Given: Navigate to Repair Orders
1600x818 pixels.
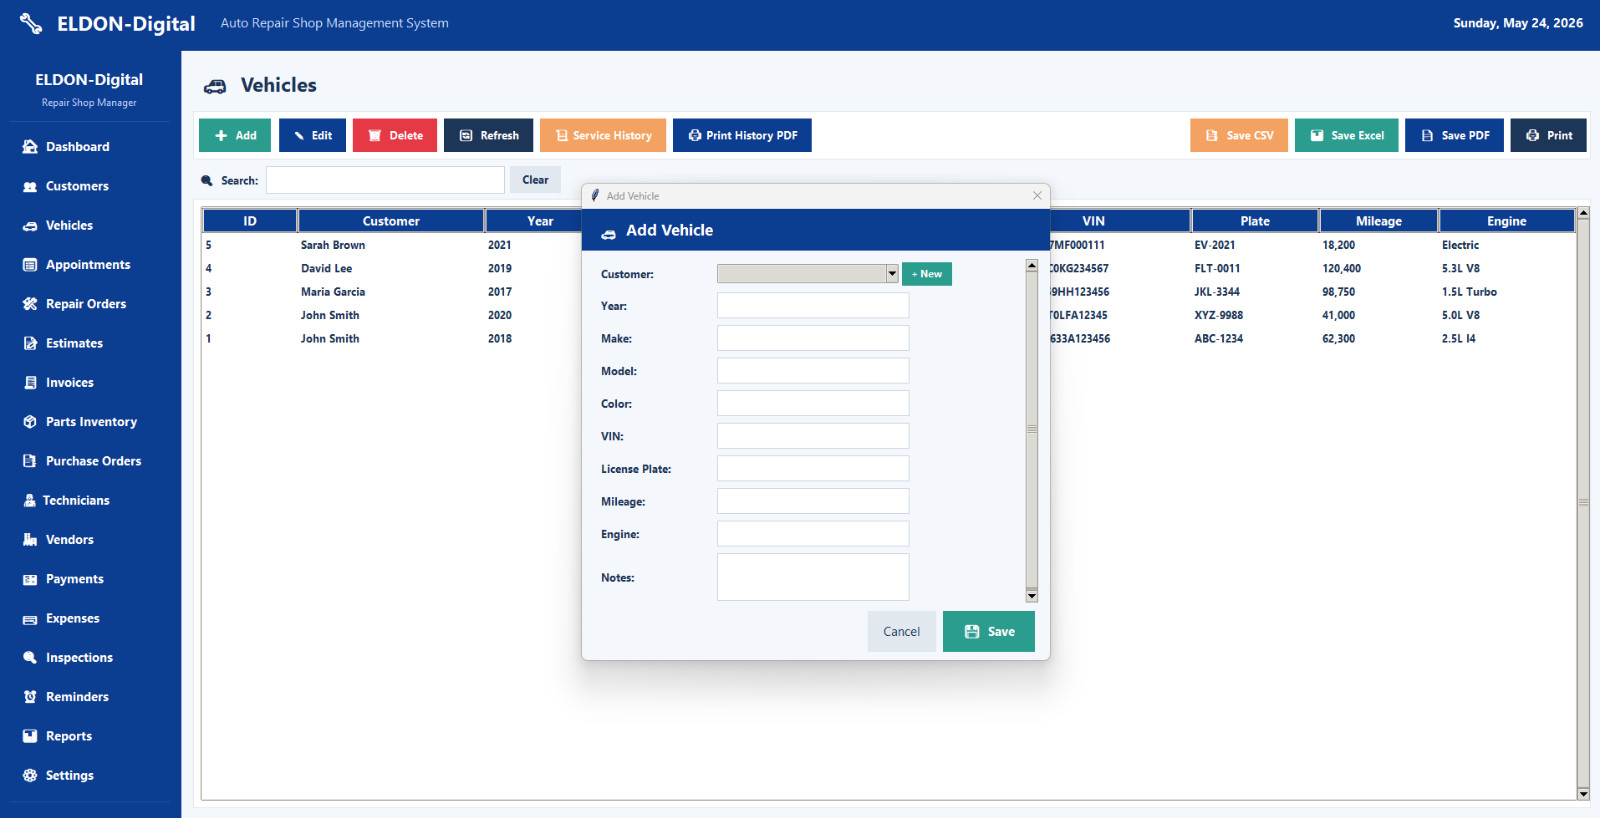Looking at the screenshot, I should click(x=74, y=304).
